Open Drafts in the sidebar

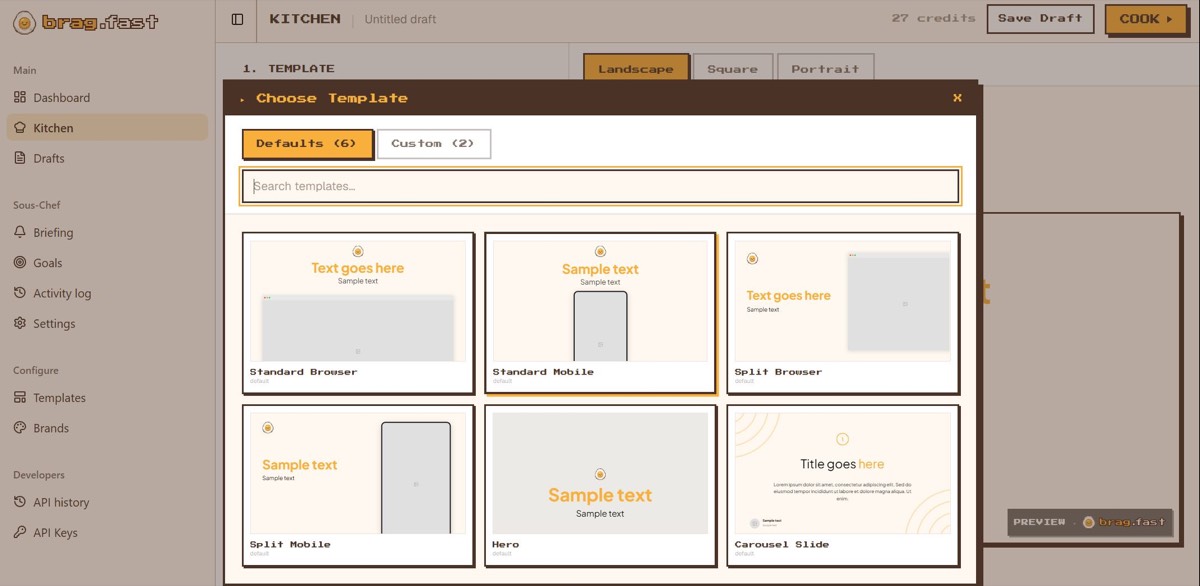107,158
